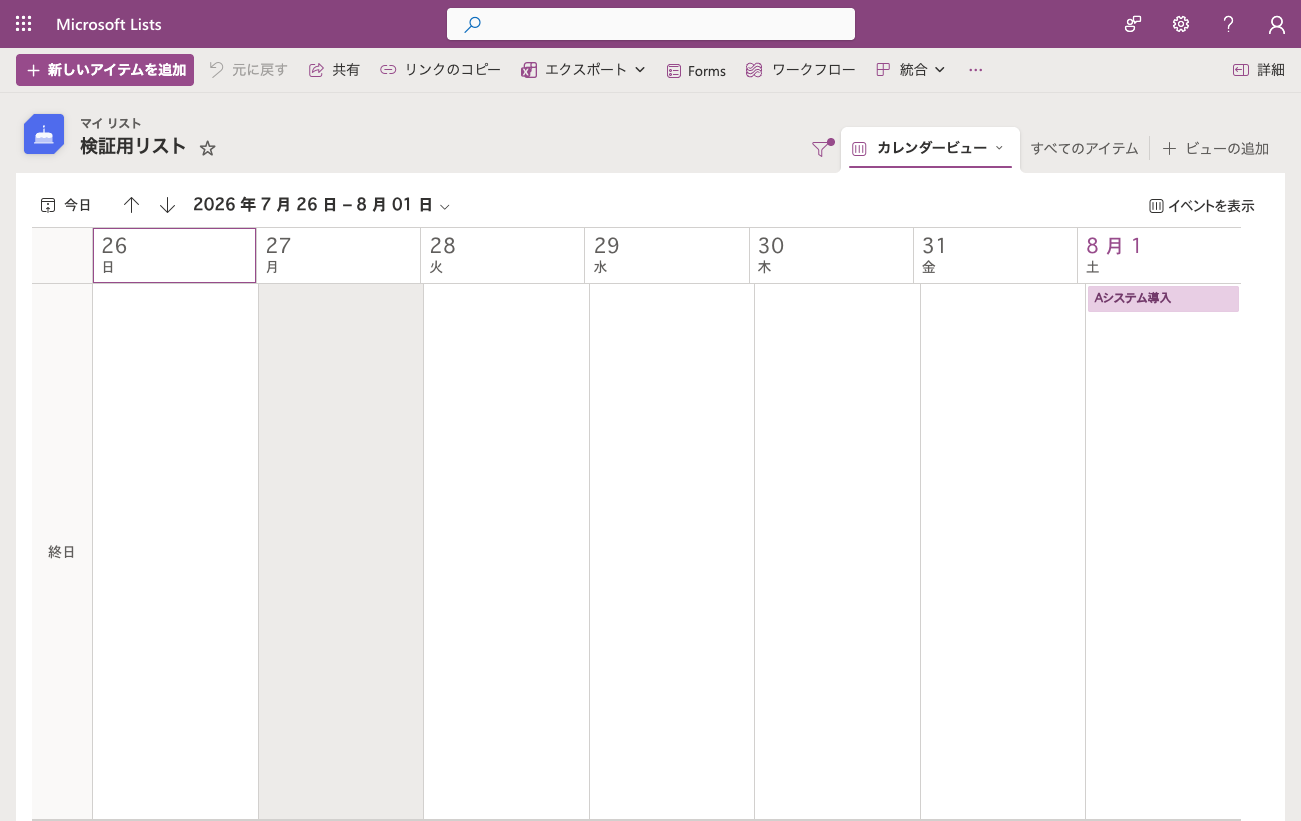Open the エクスポート dropdown
Image resolution: width=1301 pixels, height=821 pixels.
(x=584, y=70)
